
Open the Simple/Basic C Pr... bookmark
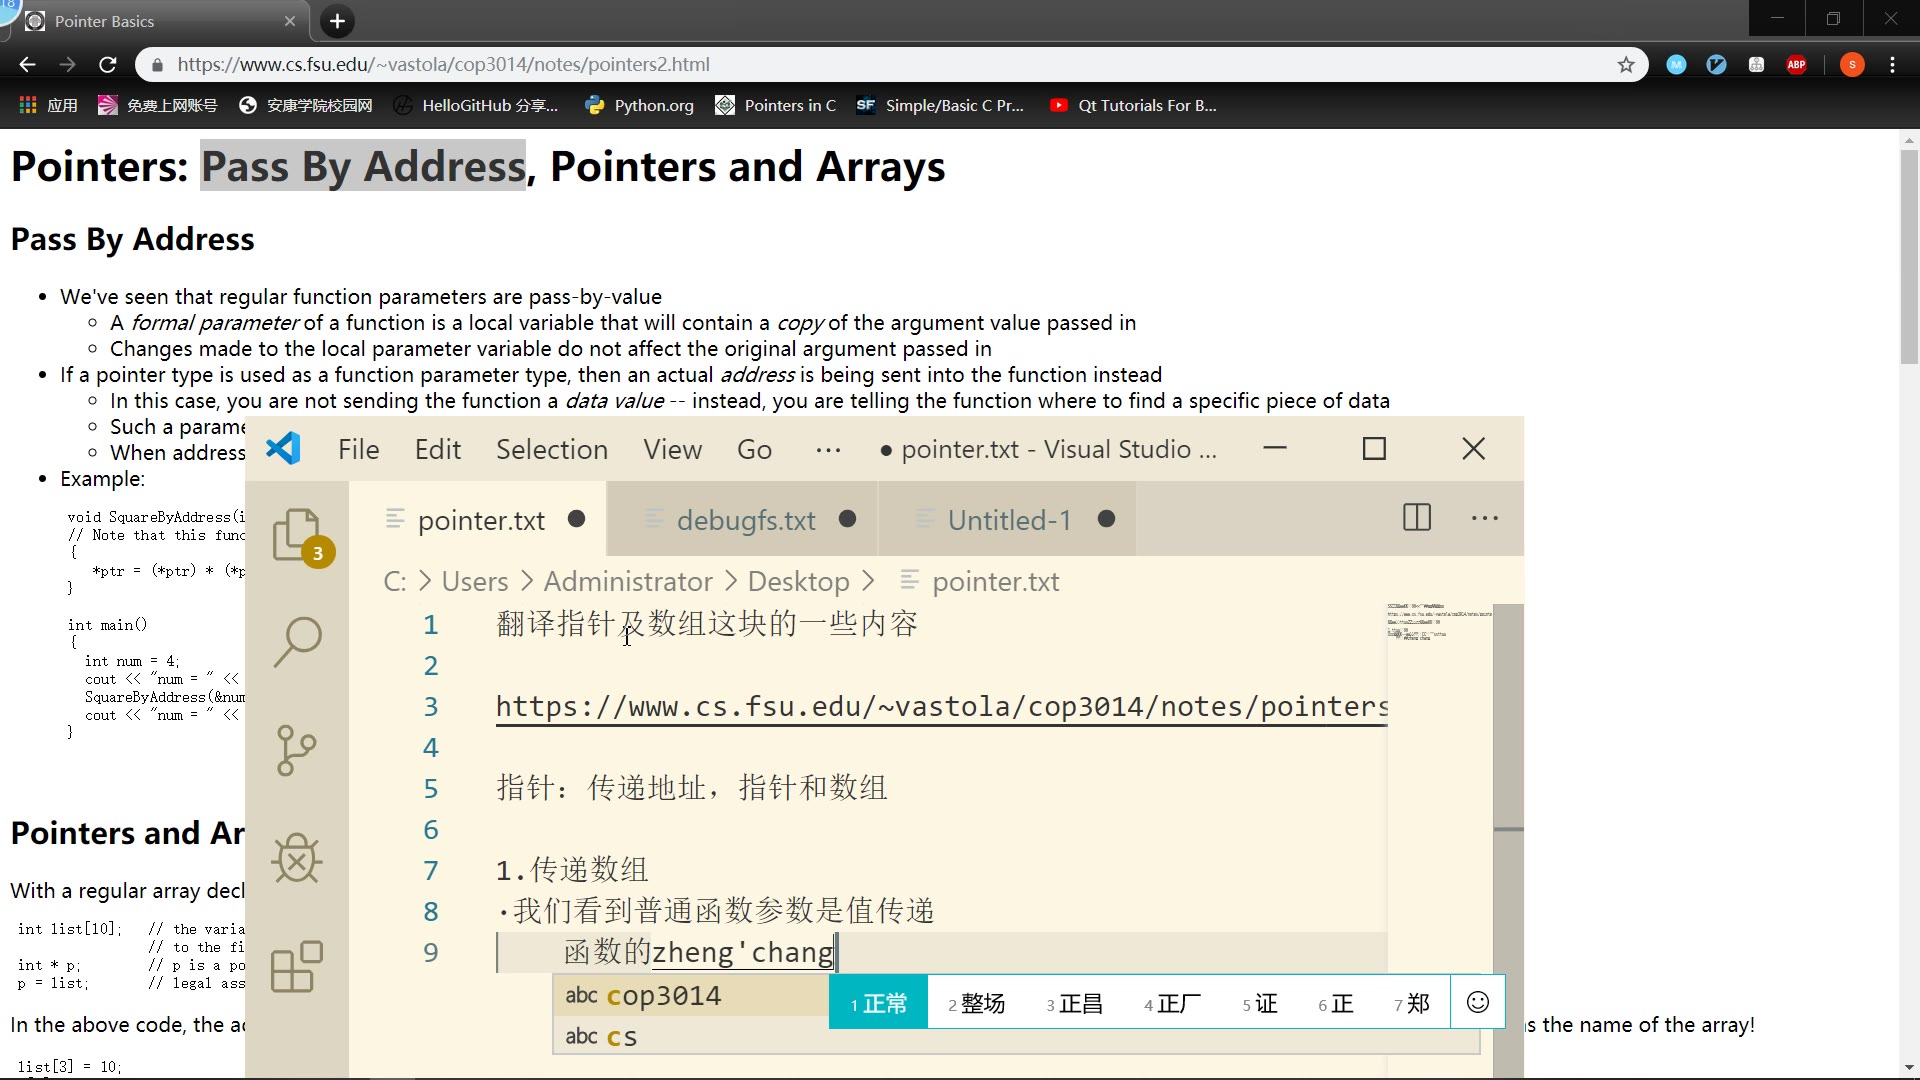pyautogui.click(x=940, y=105)
